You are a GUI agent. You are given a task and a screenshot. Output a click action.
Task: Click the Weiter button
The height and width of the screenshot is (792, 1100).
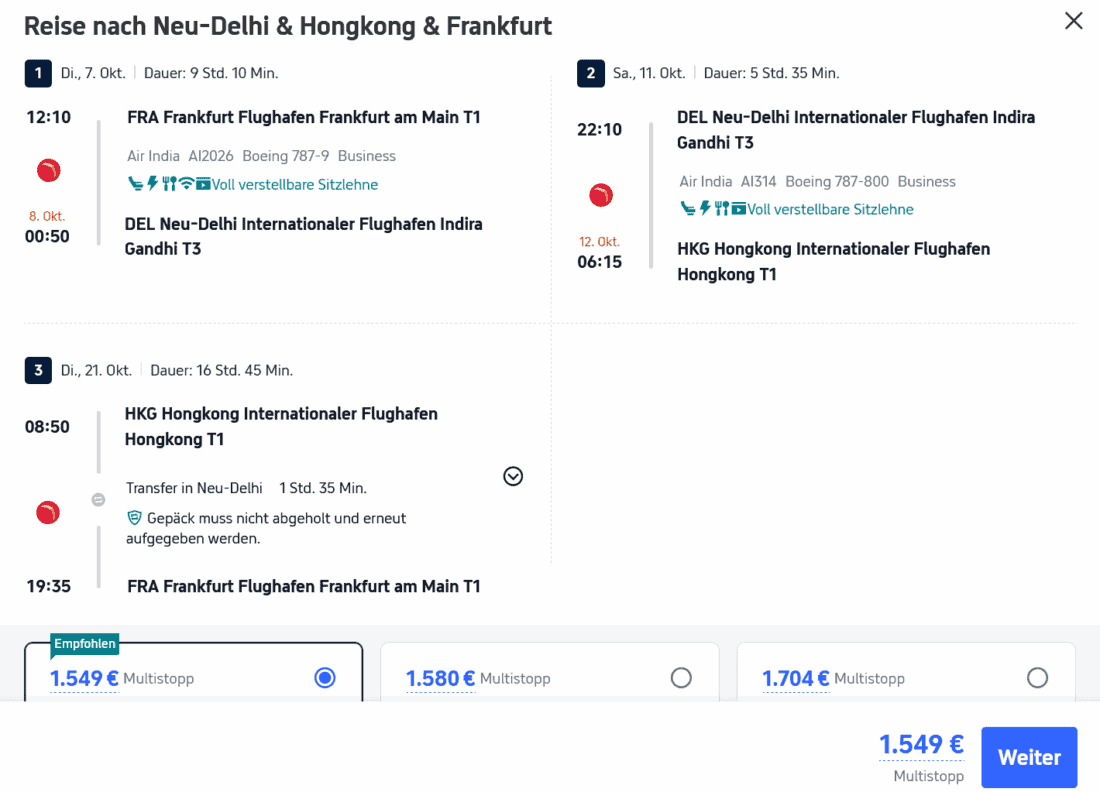pos(1029,757)
